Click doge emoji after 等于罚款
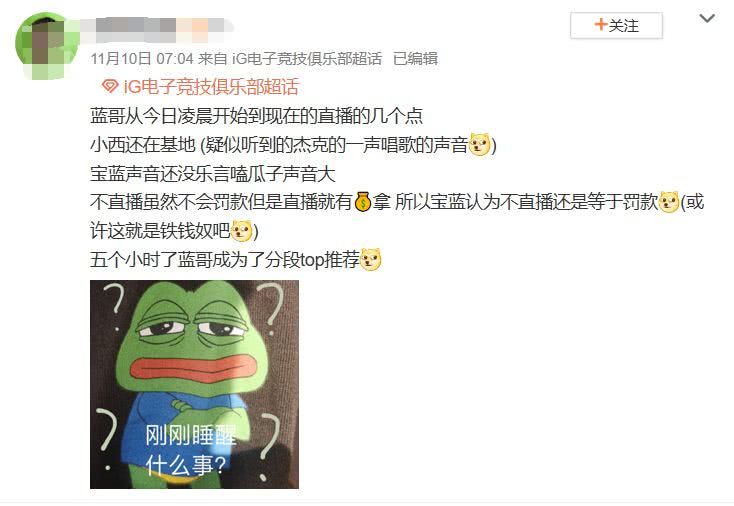 pyautogui.click(x=668, y=202)
